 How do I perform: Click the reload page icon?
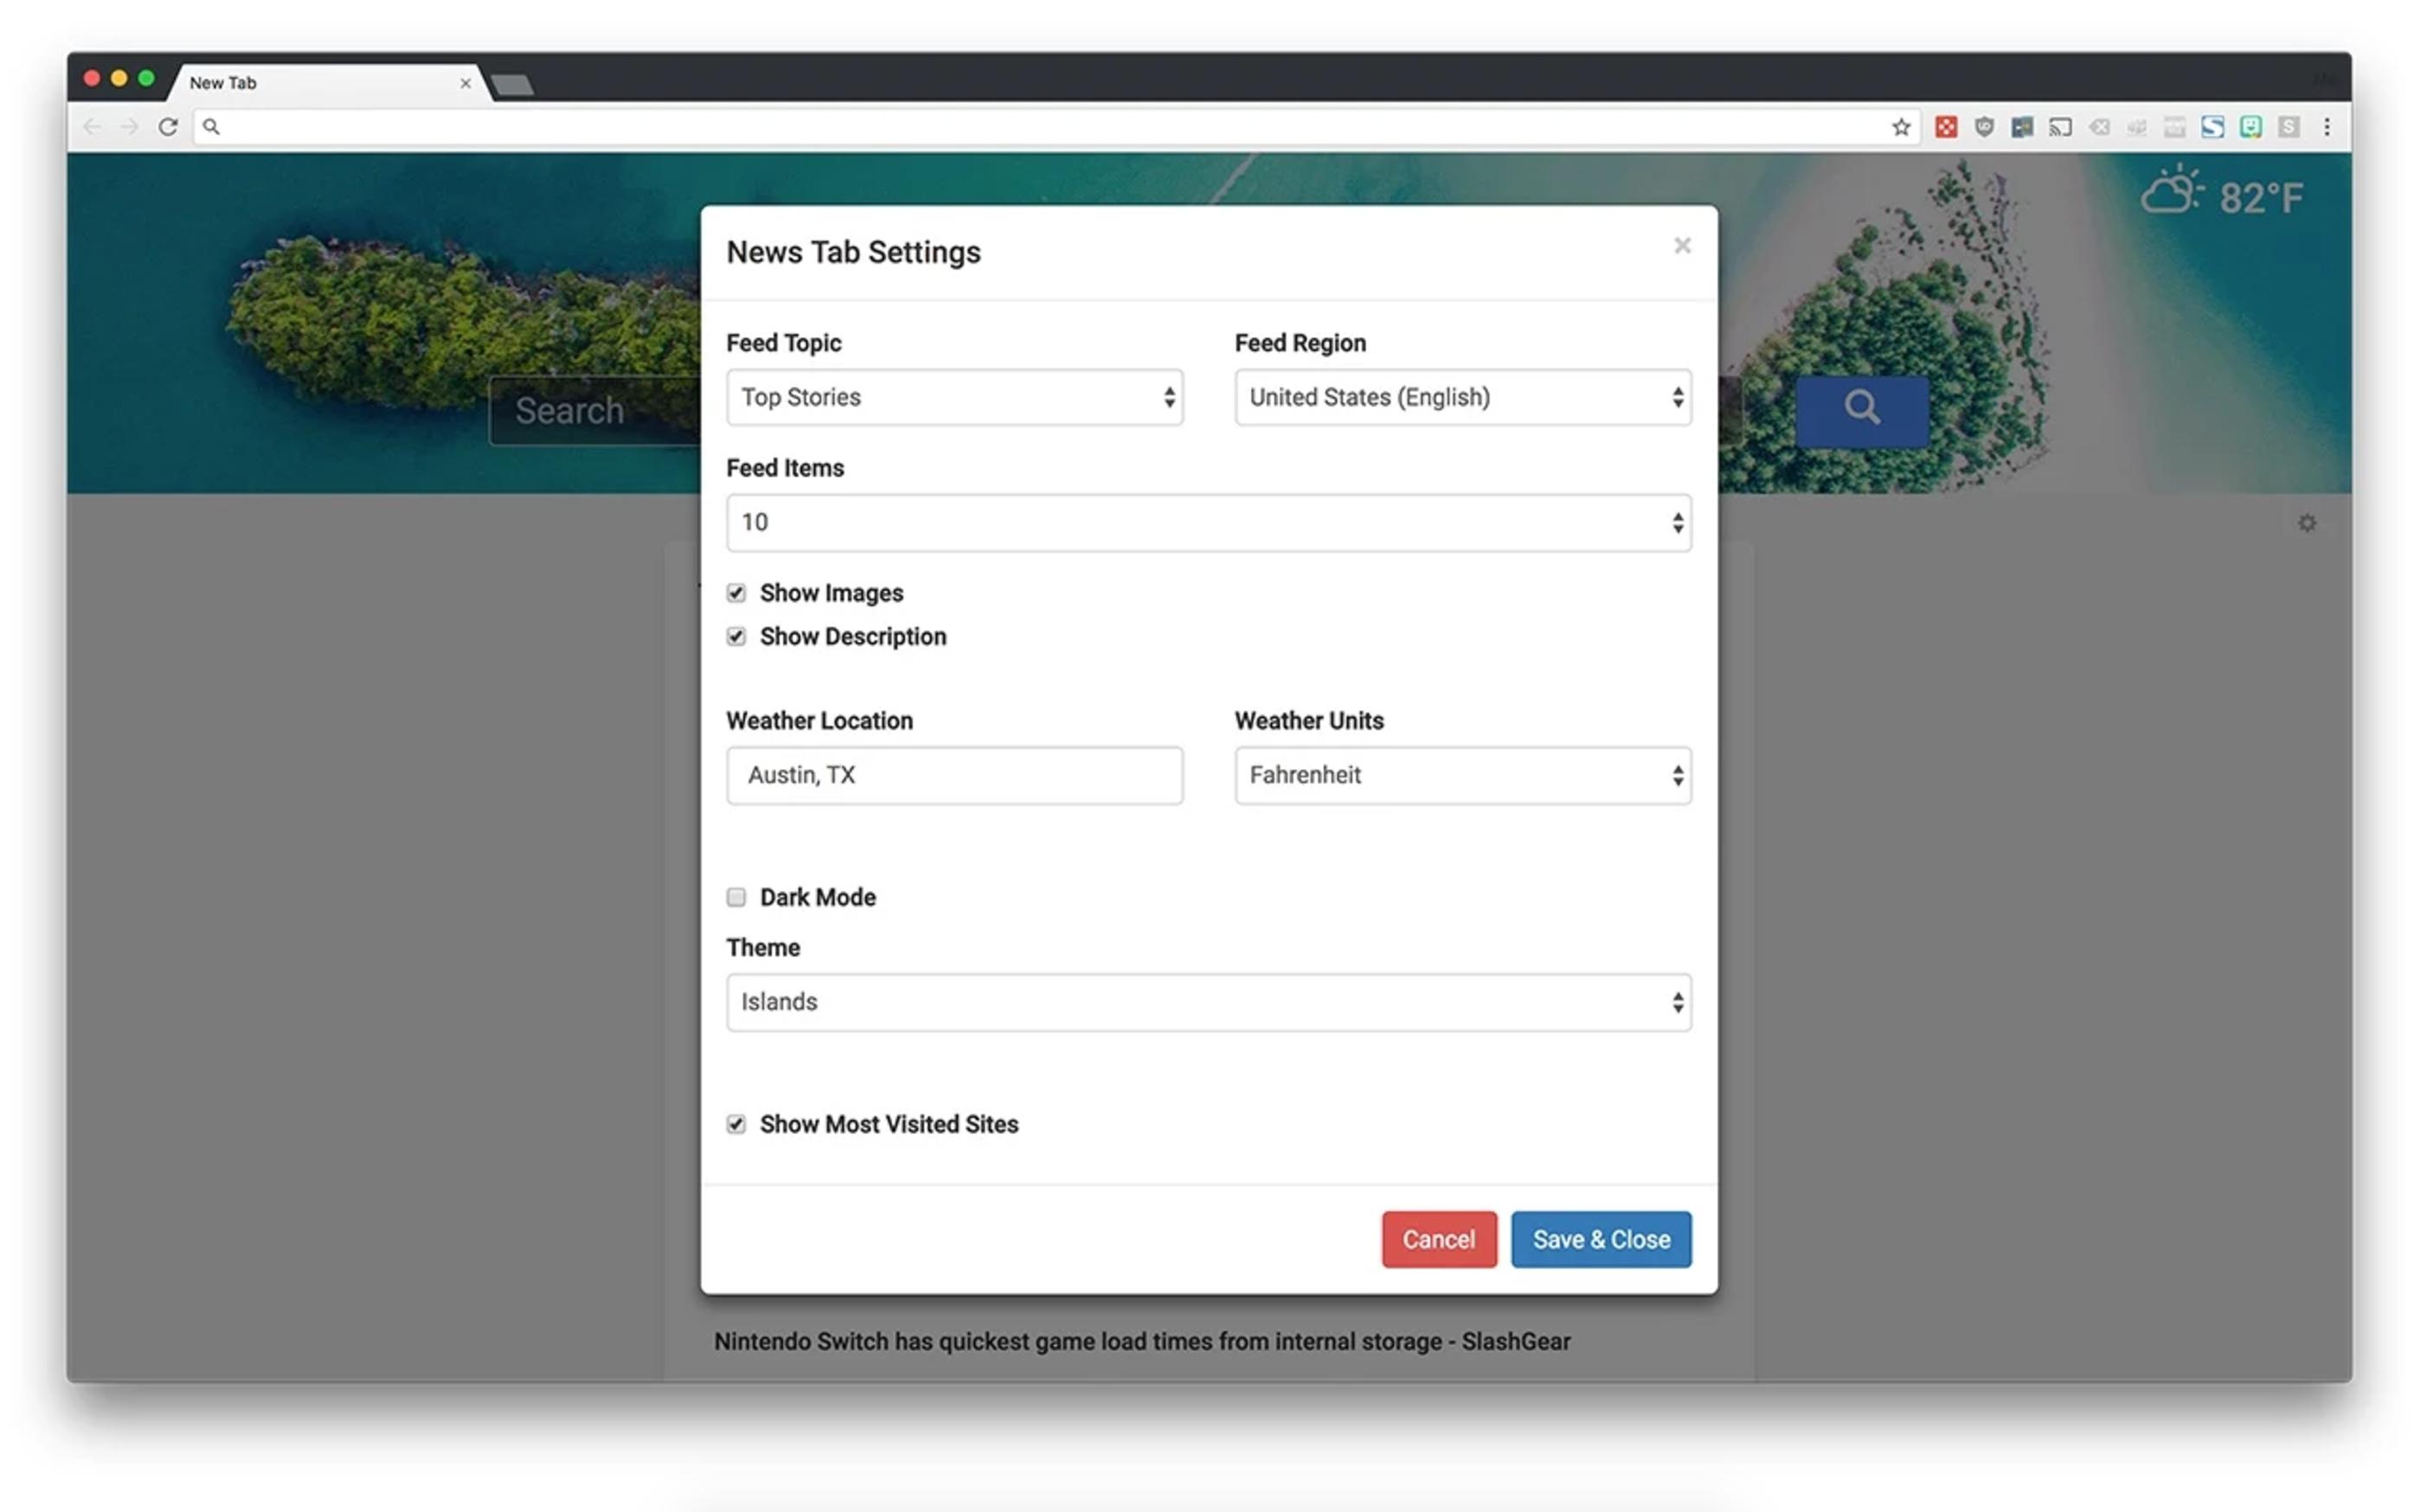coord(168,127)
